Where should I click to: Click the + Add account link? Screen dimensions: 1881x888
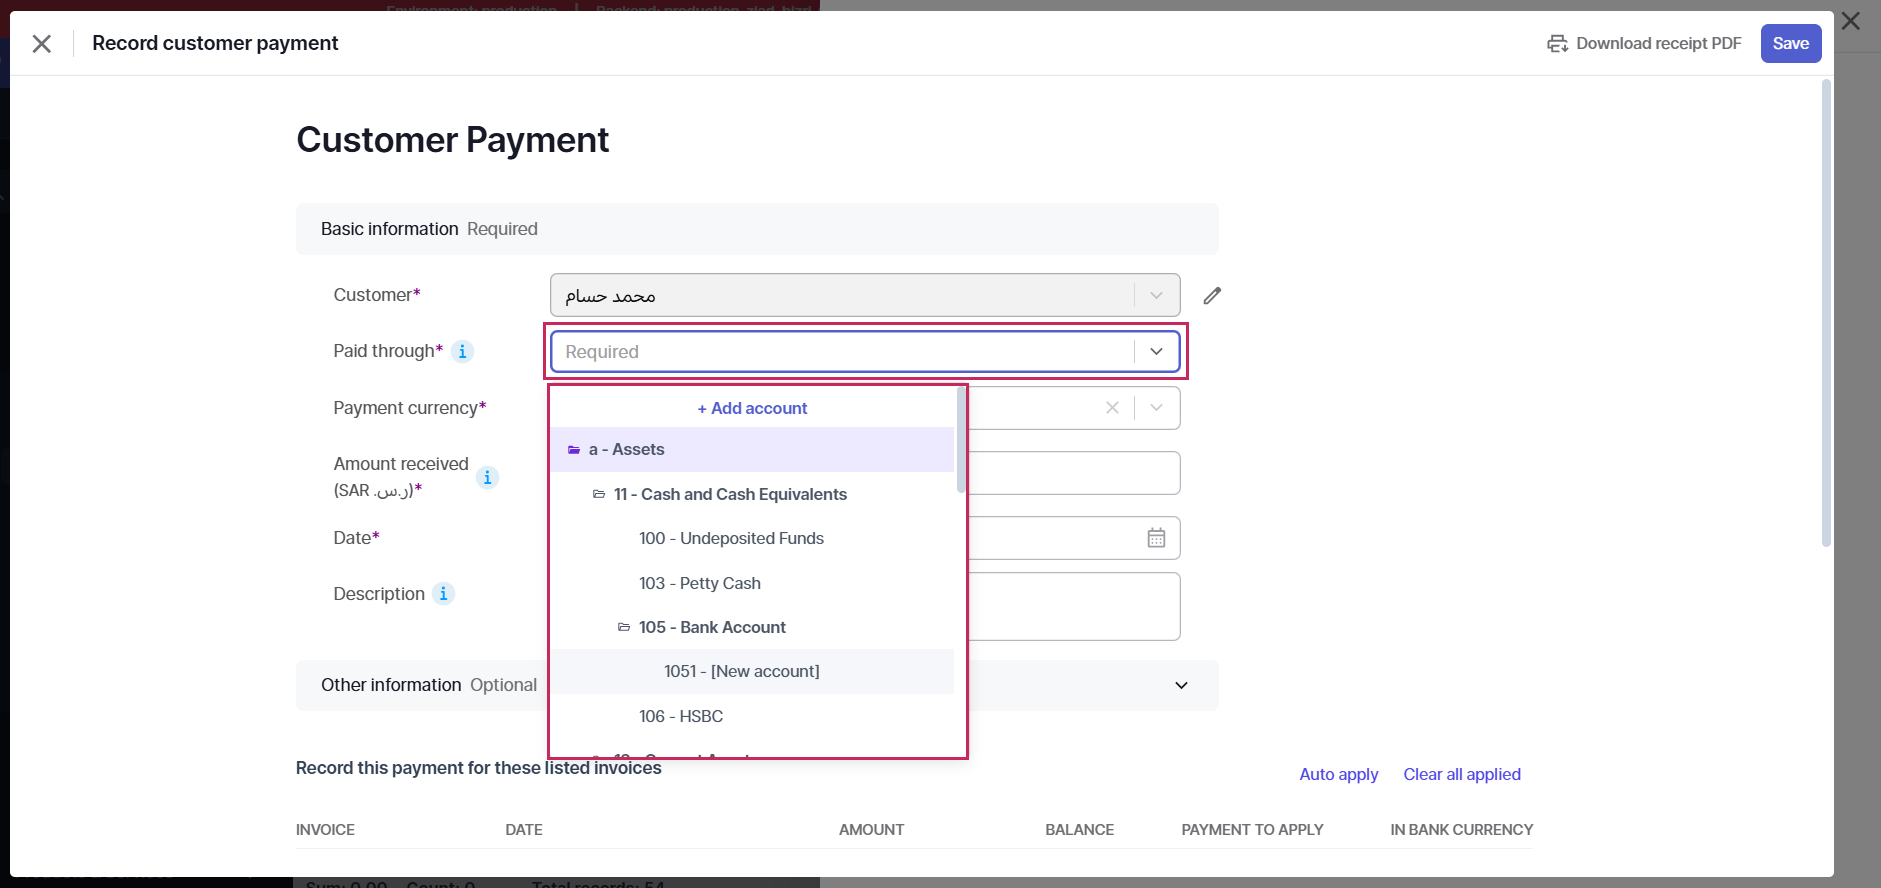click(752, 409)
